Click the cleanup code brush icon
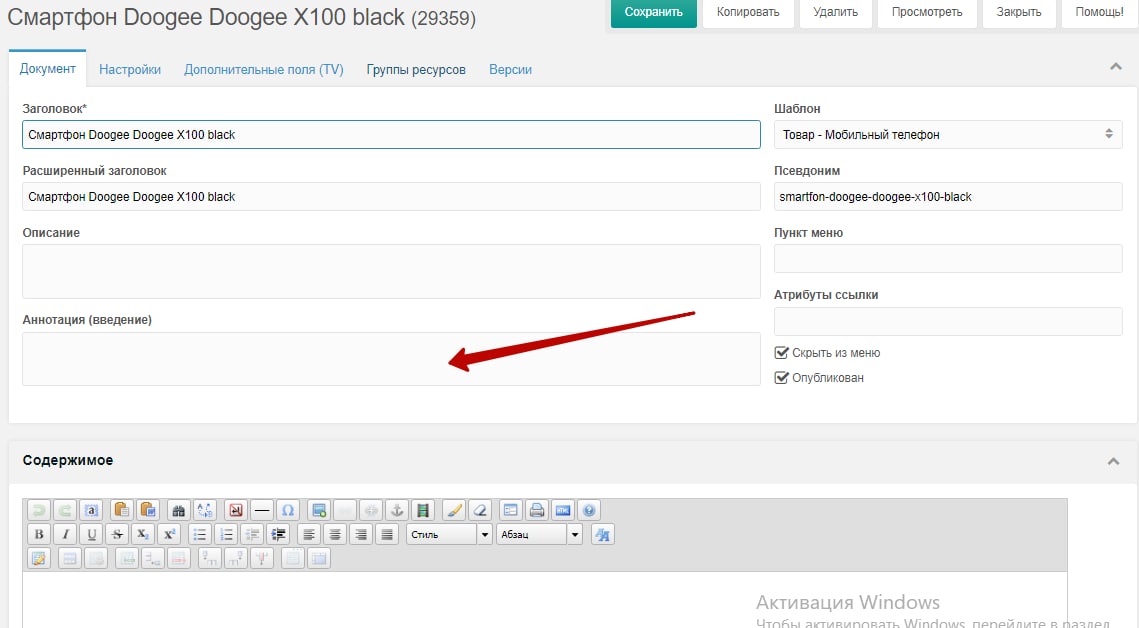This screenshot has height=628, width=1139. [454, 510]
